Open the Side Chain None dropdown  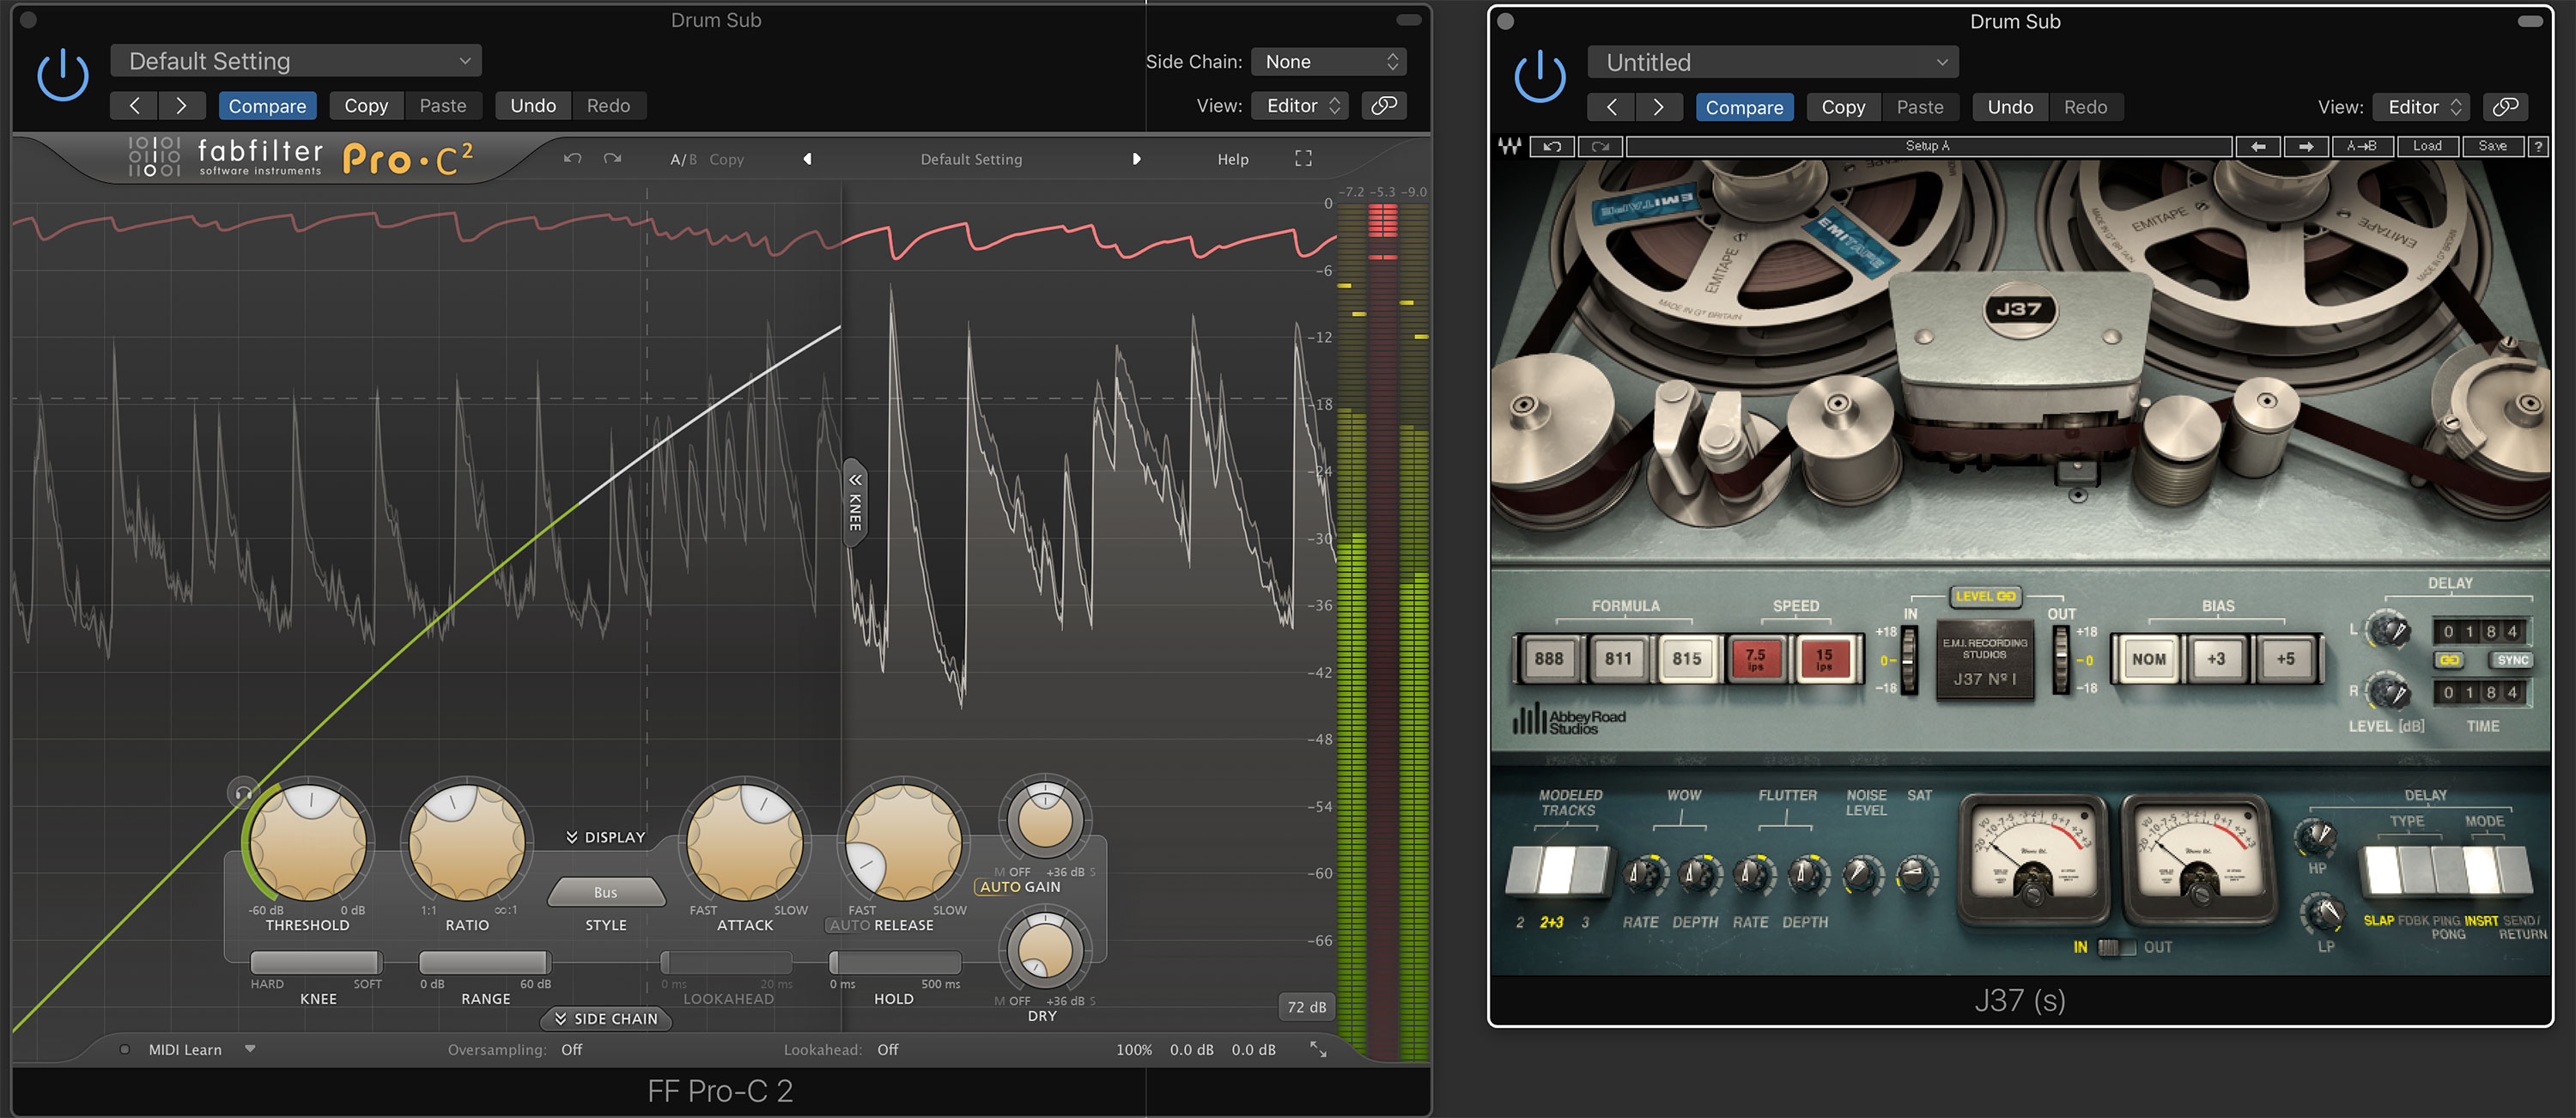(1329, 61)
